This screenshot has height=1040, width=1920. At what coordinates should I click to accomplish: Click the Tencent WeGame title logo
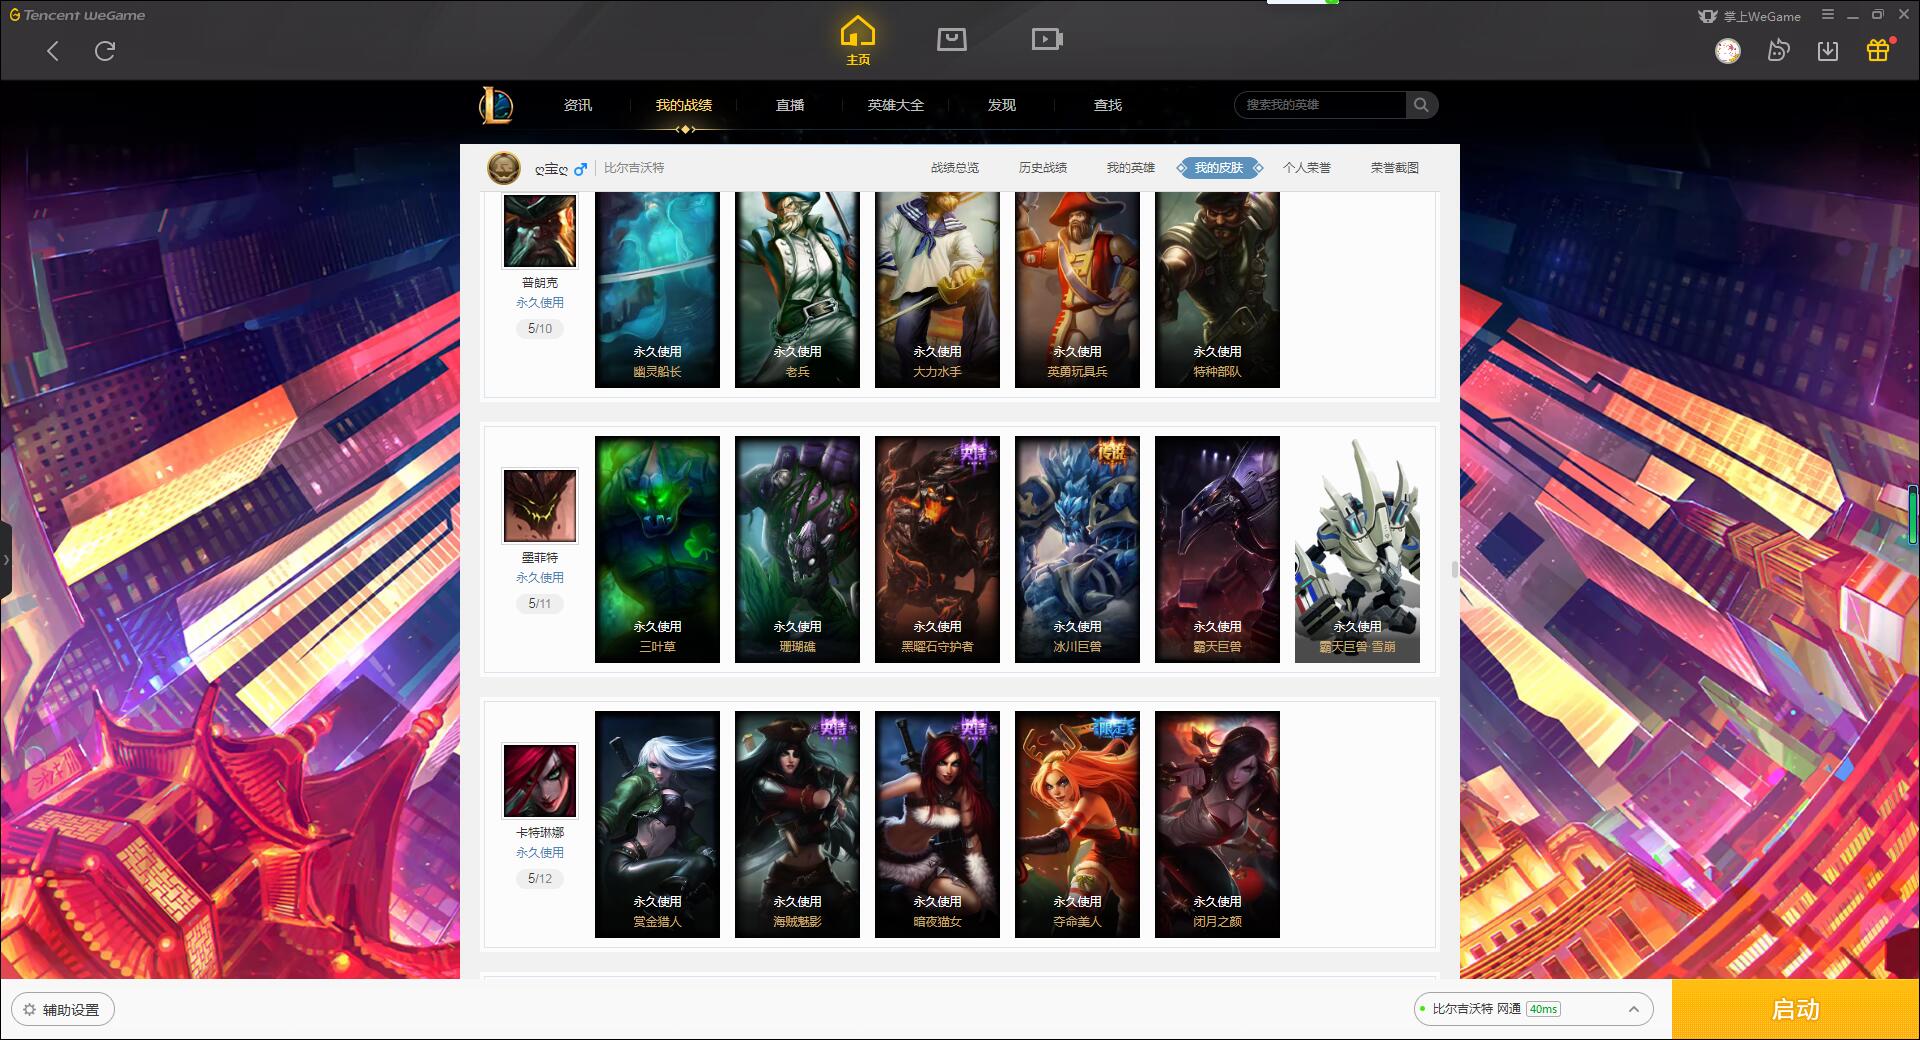[77, 15]
